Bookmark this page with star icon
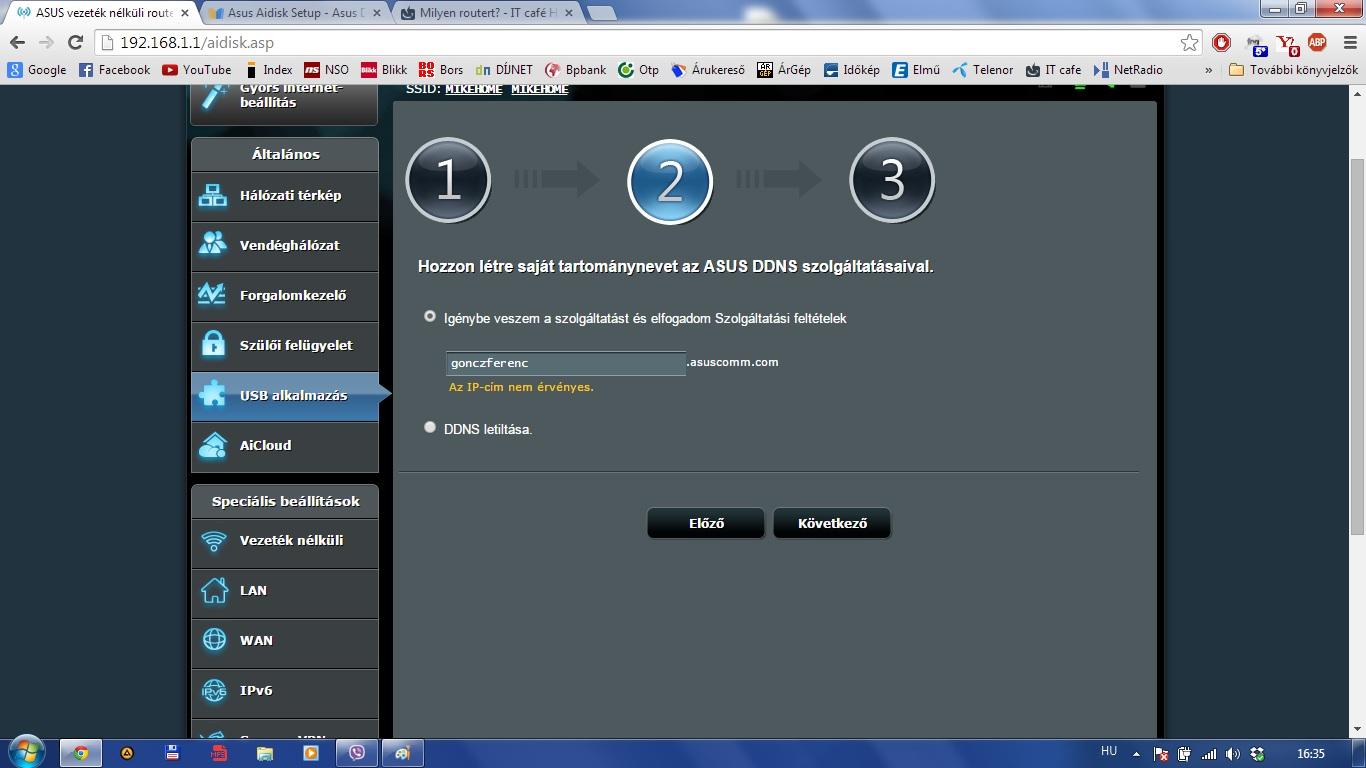Image resolution: width=1366 pixels, height=768 pixels. coord(1189,43)
